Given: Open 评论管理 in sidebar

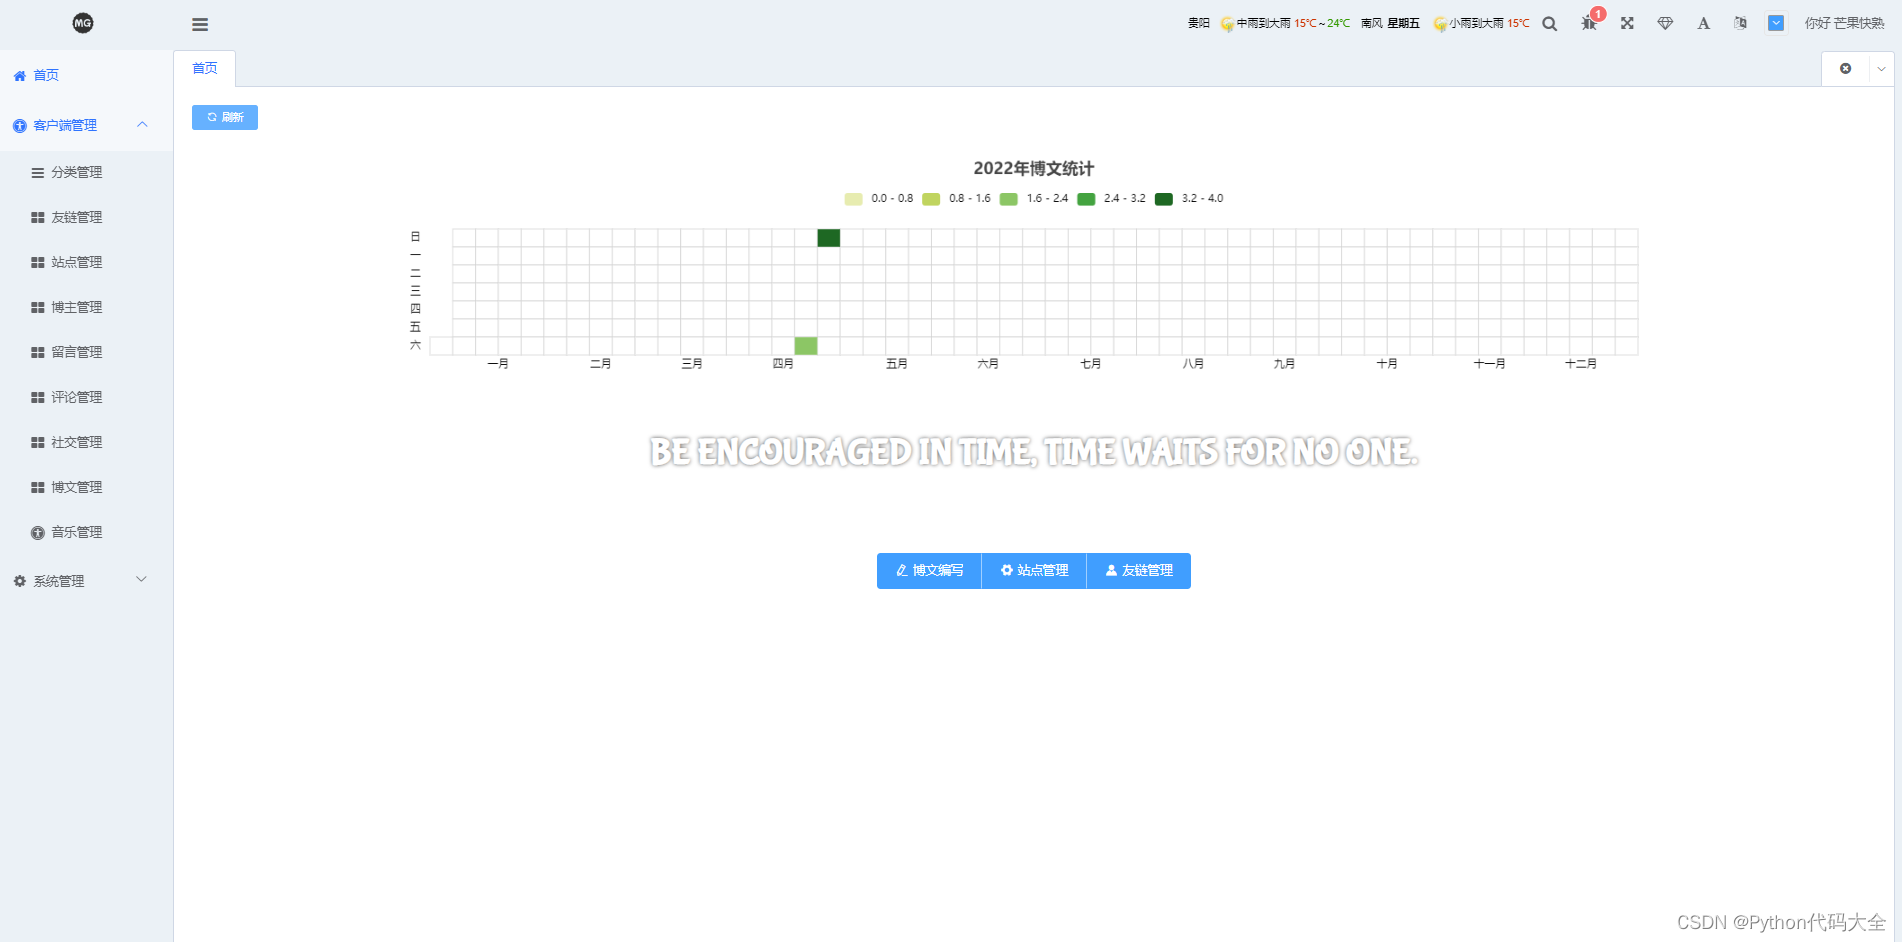Looking at the screenshot, I should pos(86,397).
